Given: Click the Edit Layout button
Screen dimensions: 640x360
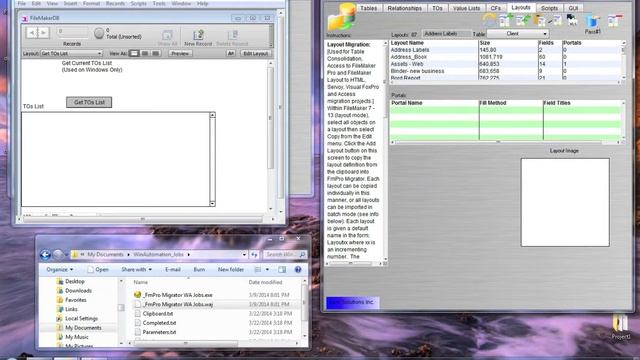Looking at the screenshot, I should 256,53.
